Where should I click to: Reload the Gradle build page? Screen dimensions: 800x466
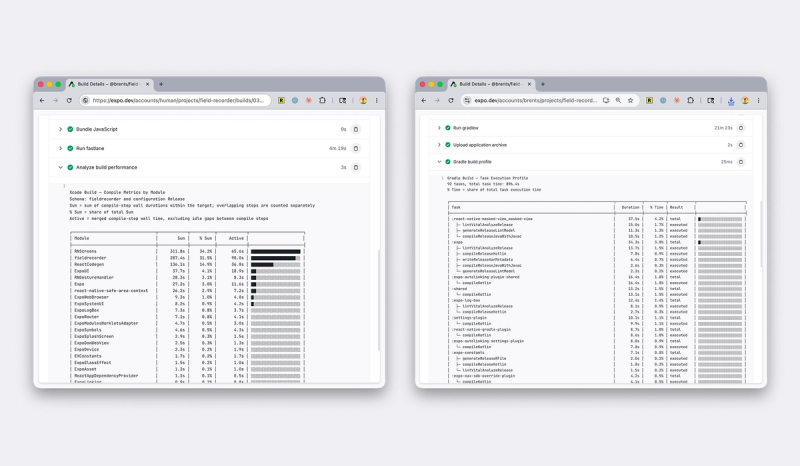tap(451, 101)
